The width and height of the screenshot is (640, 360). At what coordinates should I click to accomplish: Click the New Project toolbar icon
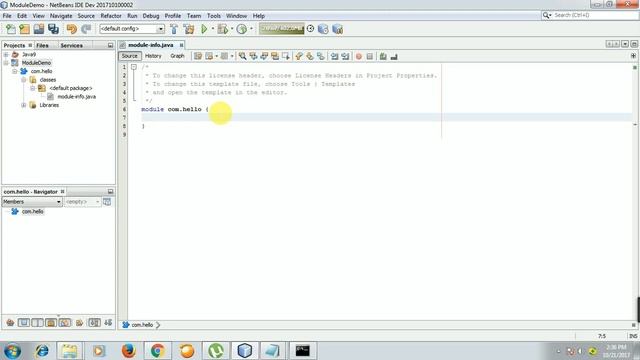click(x=25, y=29)
